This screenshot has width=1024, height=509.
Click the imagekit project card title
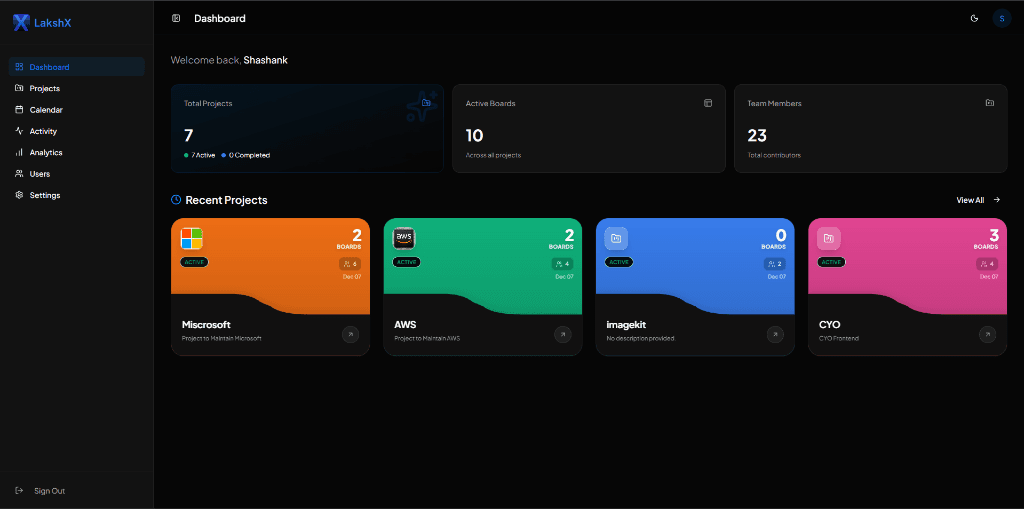[627, 324]
